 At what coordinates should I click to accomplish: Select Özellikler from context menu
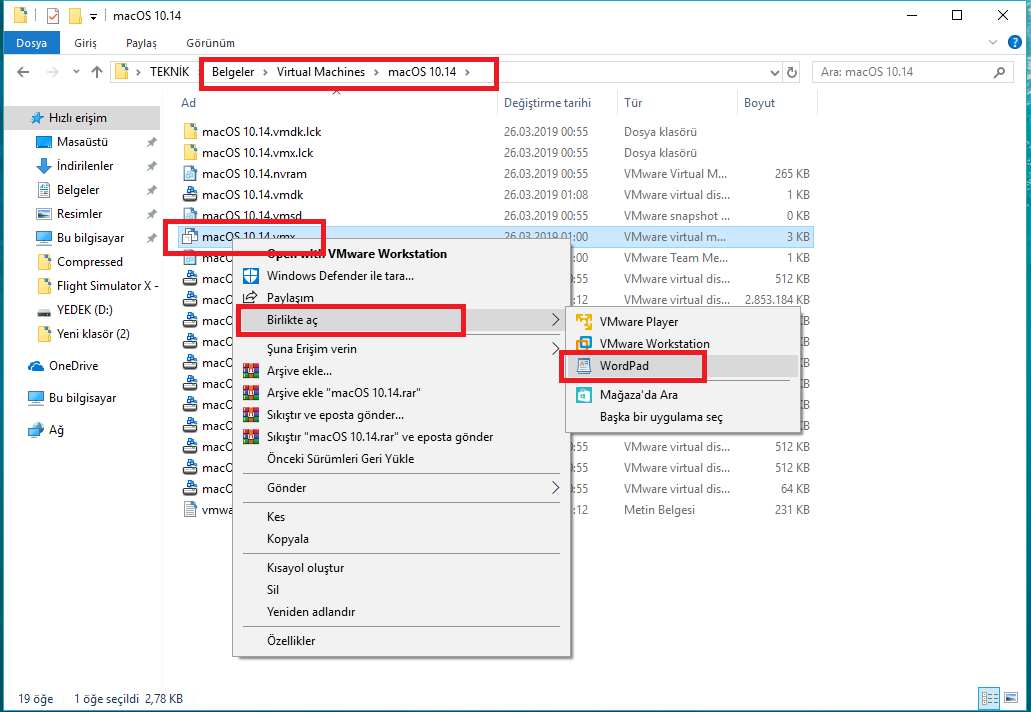point(291,640)
